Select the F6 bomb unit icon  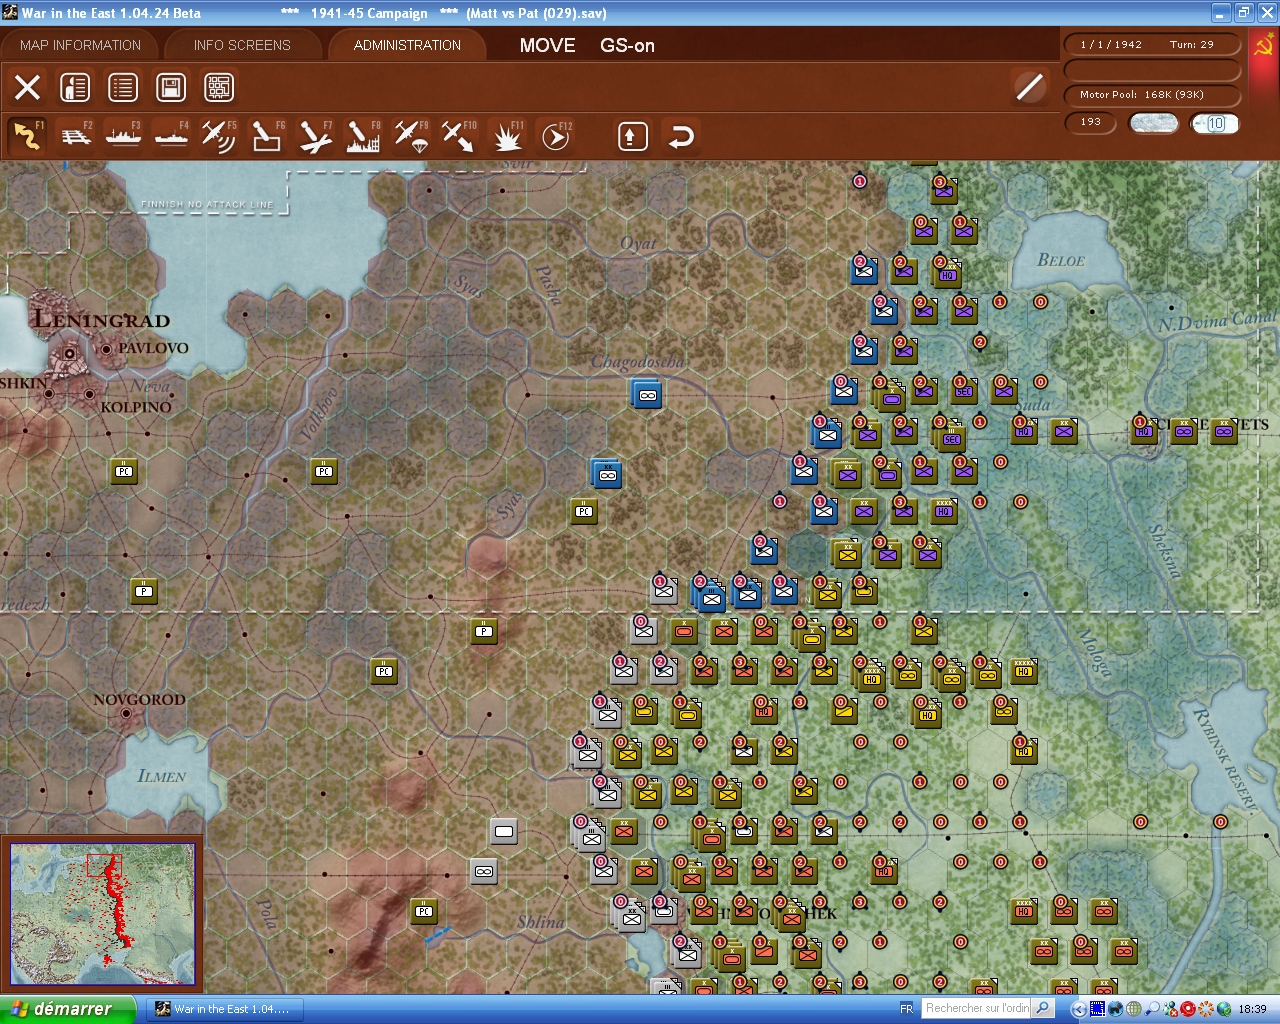[267, 136]
